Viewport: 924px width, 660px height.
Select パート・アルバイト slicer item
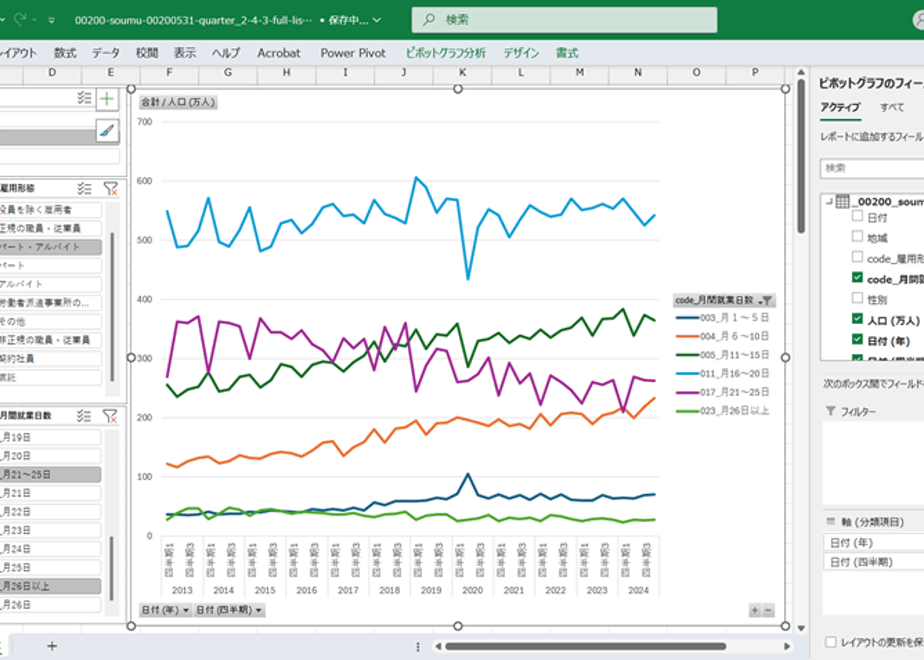click(x=50, y=247)
